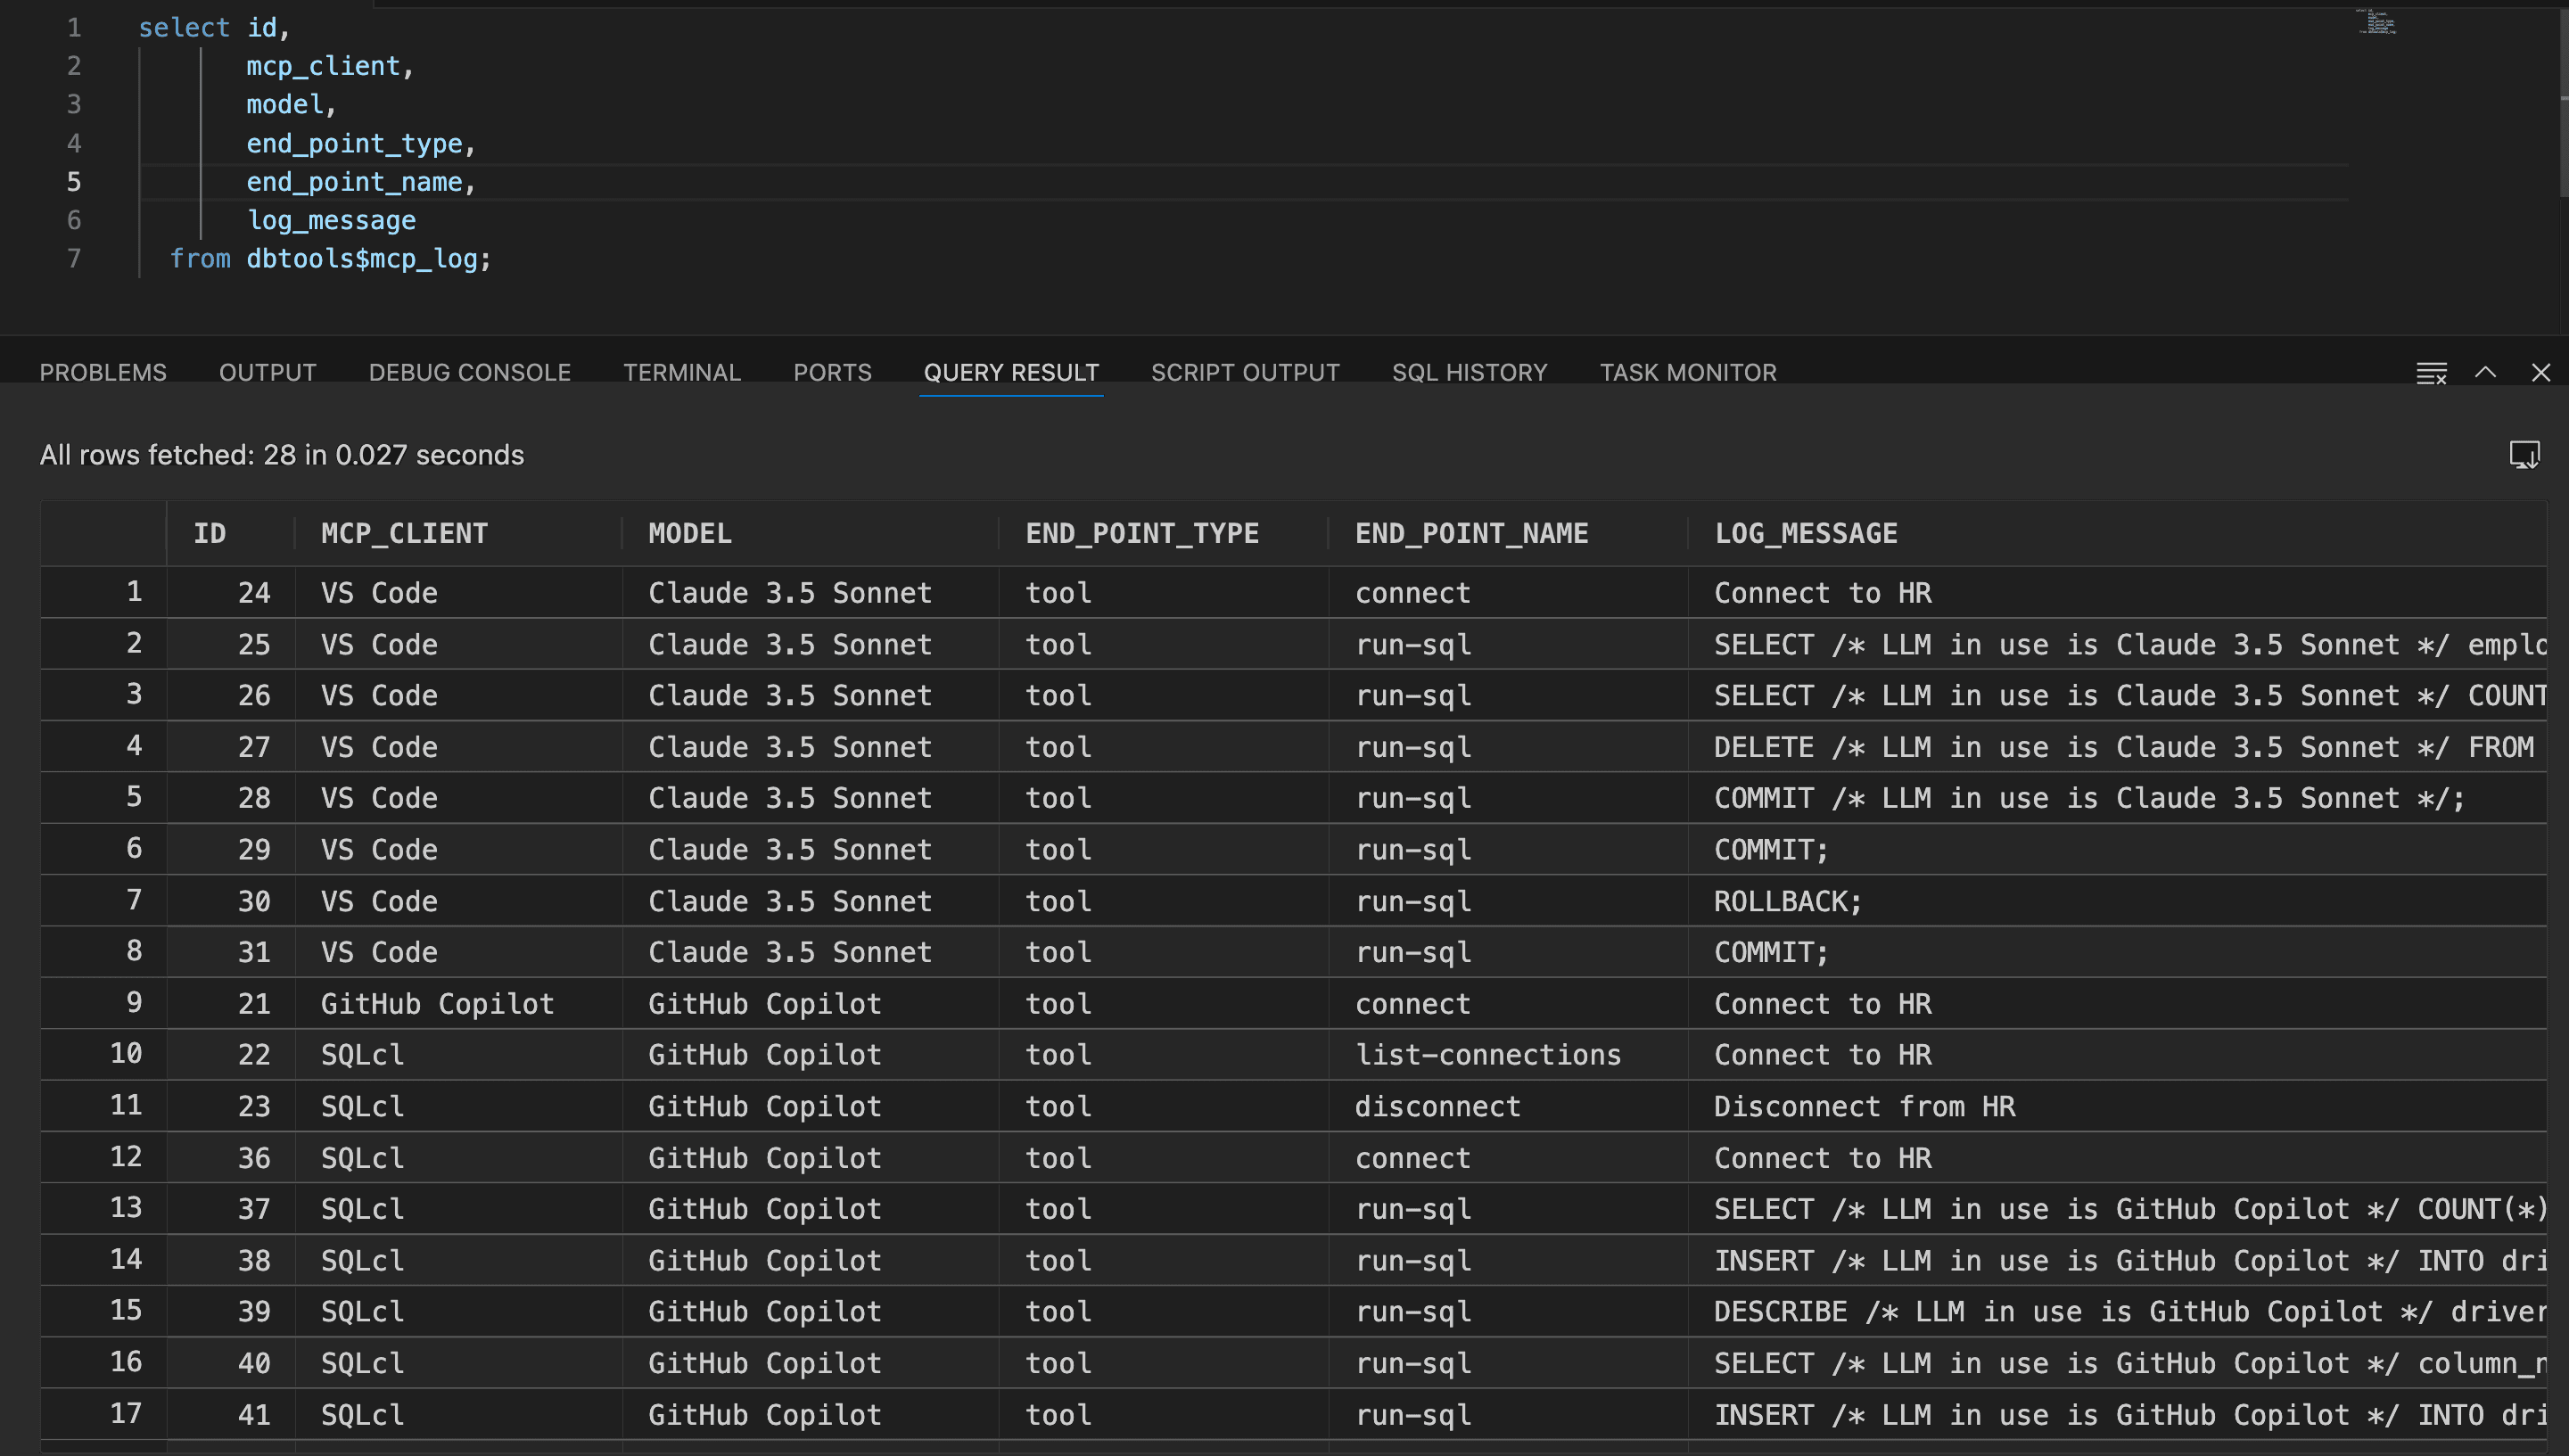The image size is (2569, 1456).
Task: Select row number 9 in results grid
Action: click(103, 1003)
